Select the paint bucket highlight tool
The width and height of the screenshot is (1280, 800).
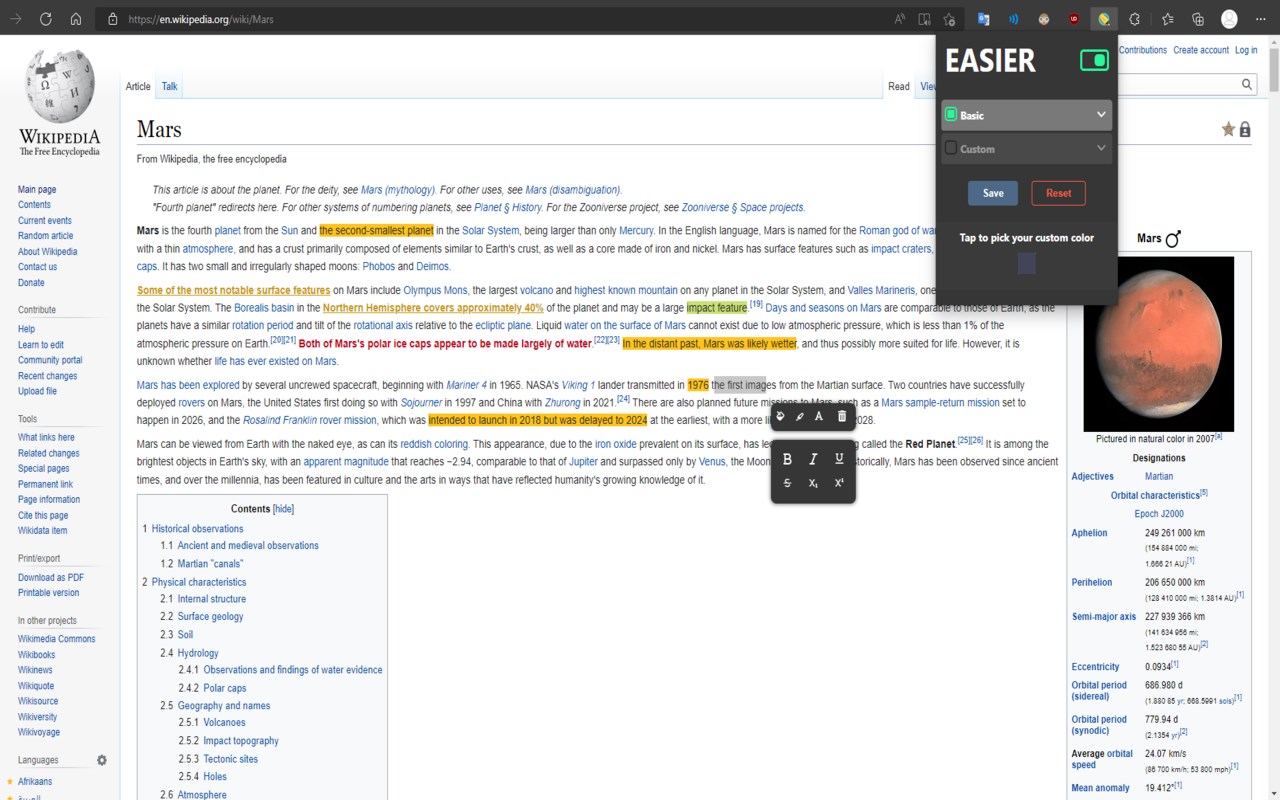(x=781, y=416)
